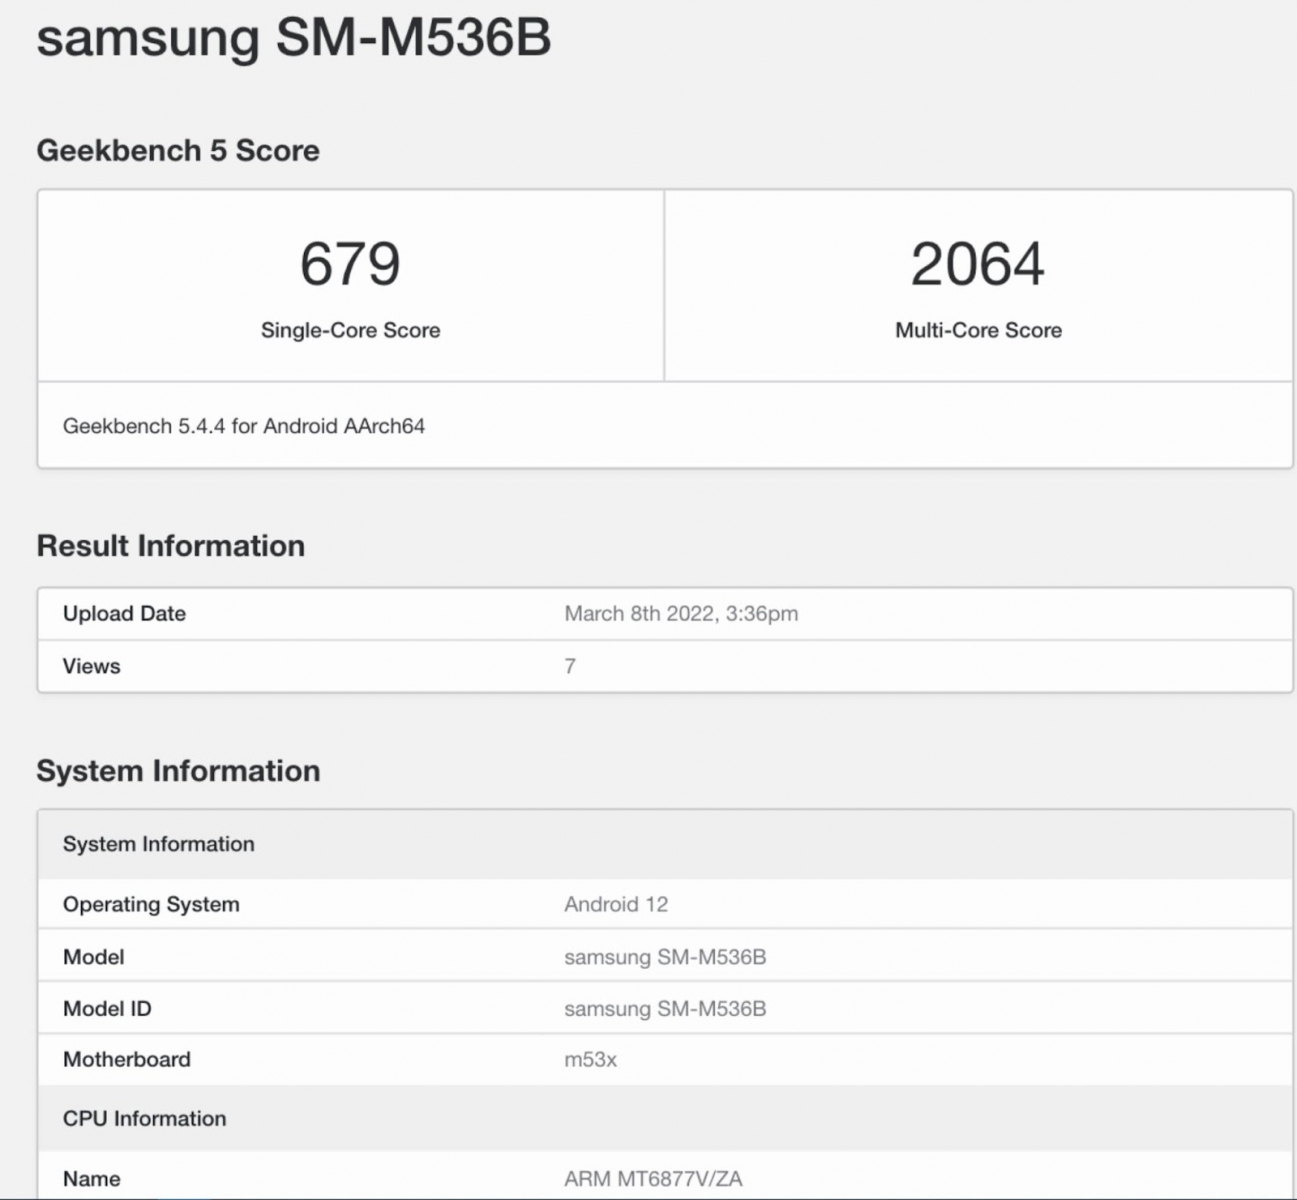Select the m53x motherboard value
The image size is (1297, 1200).
tap(590, 1059)
